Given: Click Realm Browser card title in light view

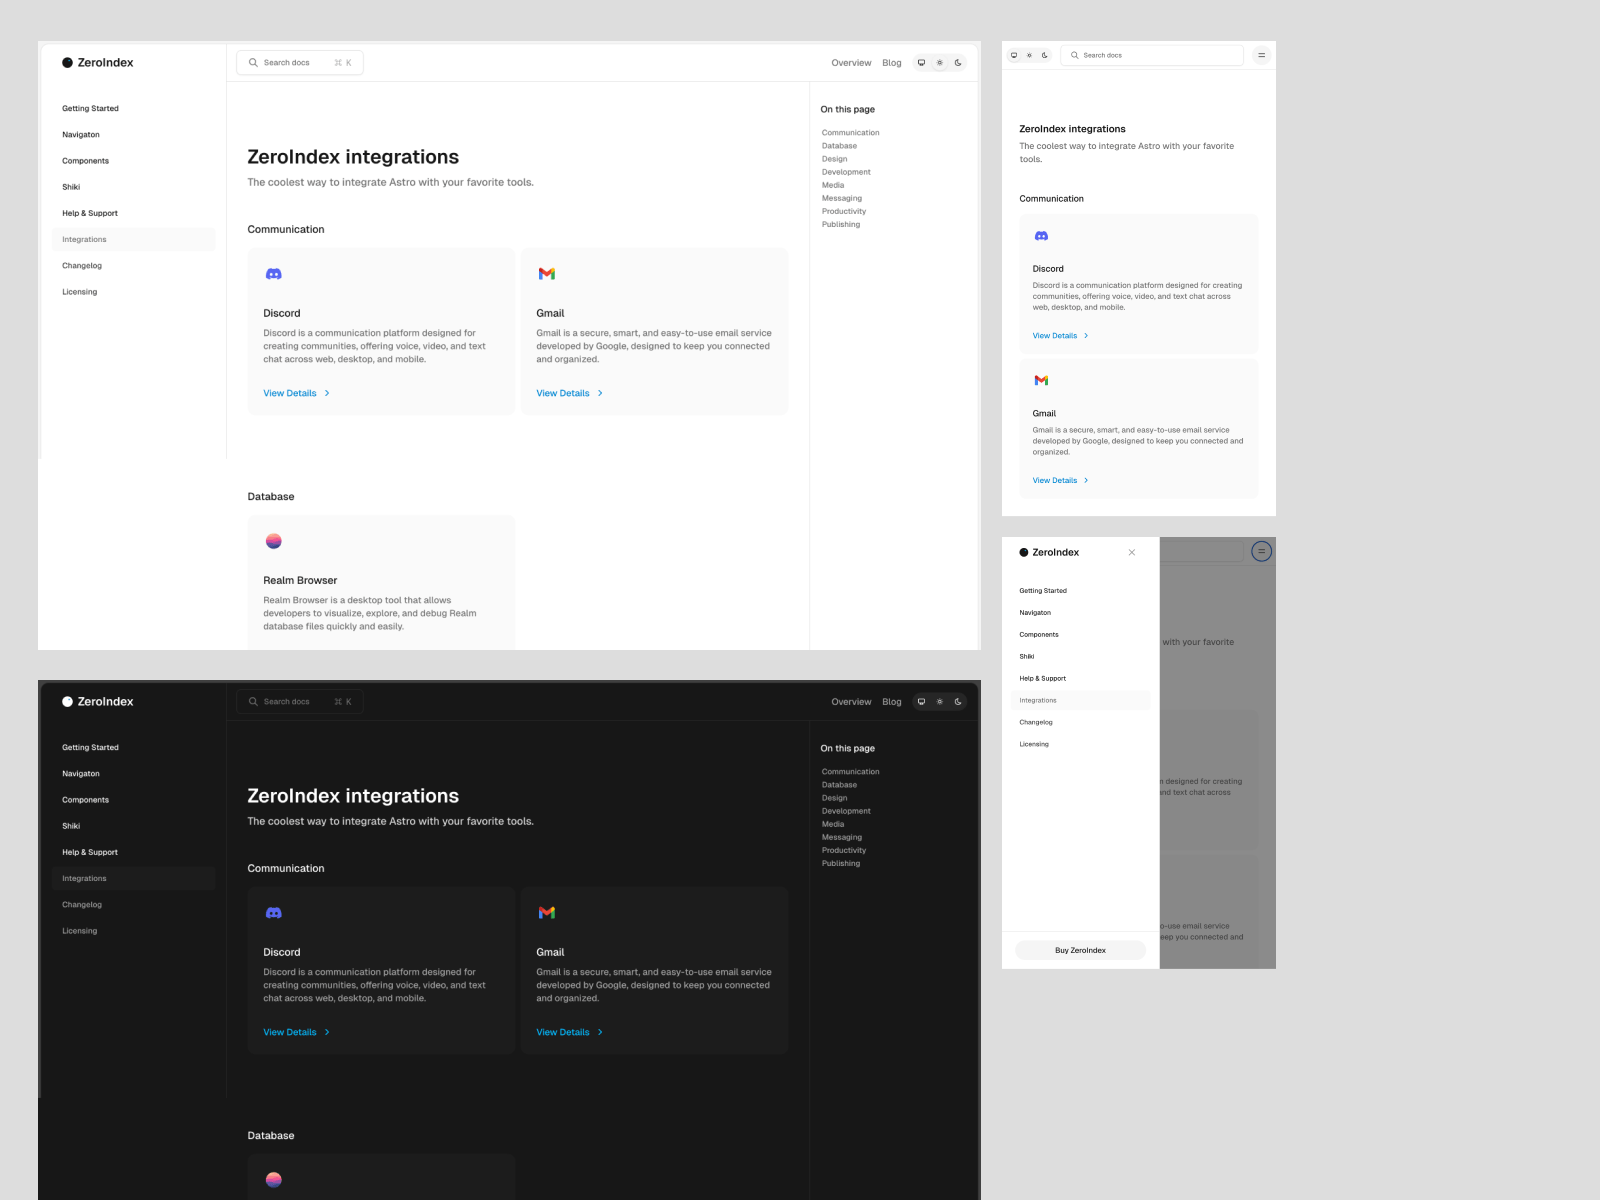Looking at the screenshot, I should pos(300,580).
